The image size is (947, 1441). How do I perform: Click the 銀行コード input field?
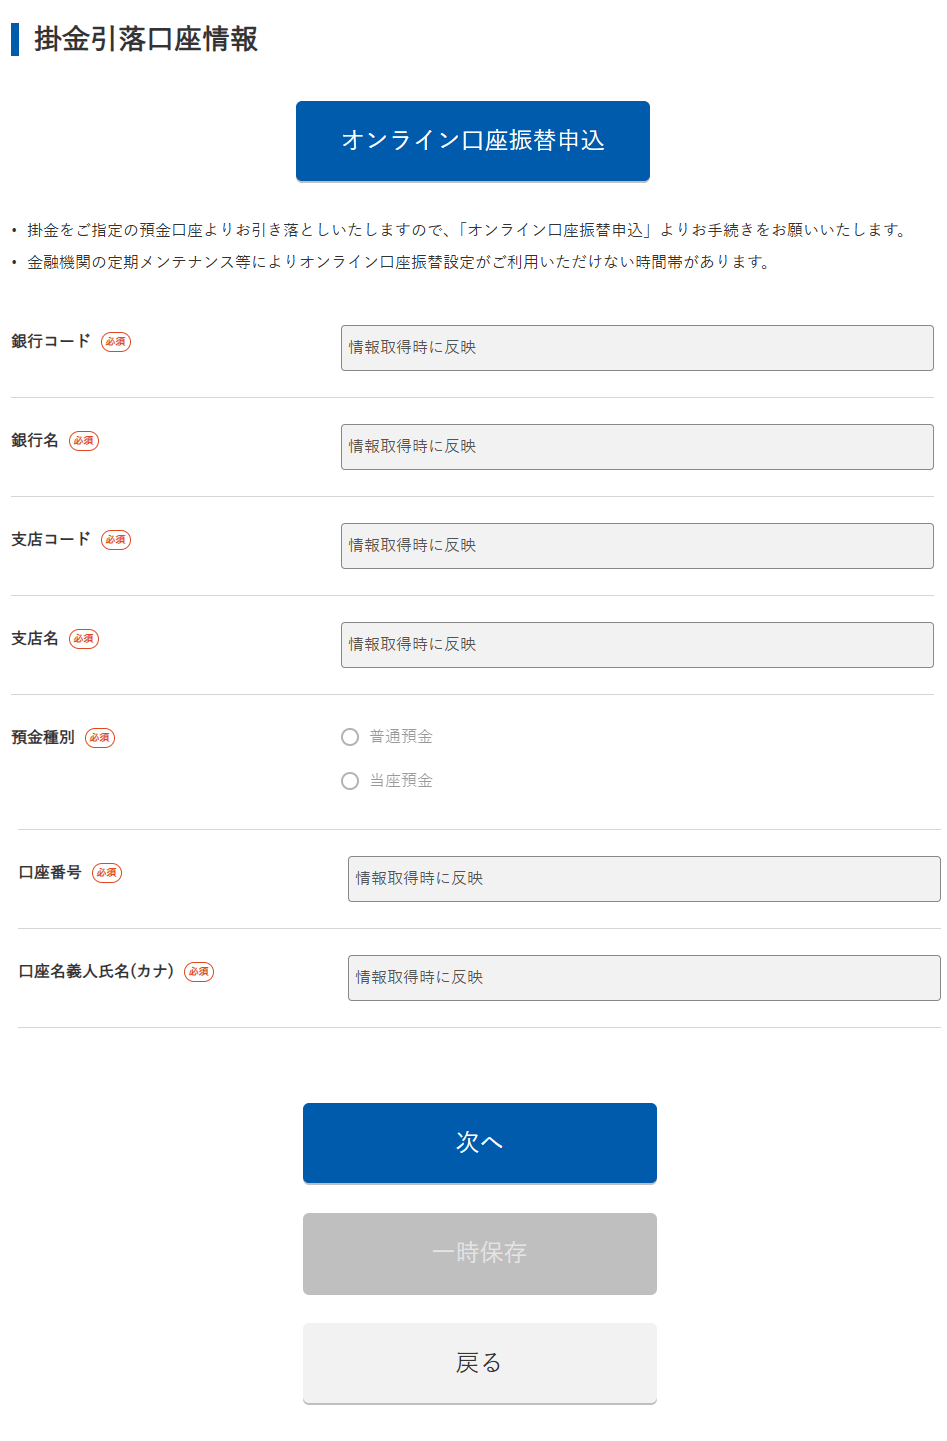636,348
